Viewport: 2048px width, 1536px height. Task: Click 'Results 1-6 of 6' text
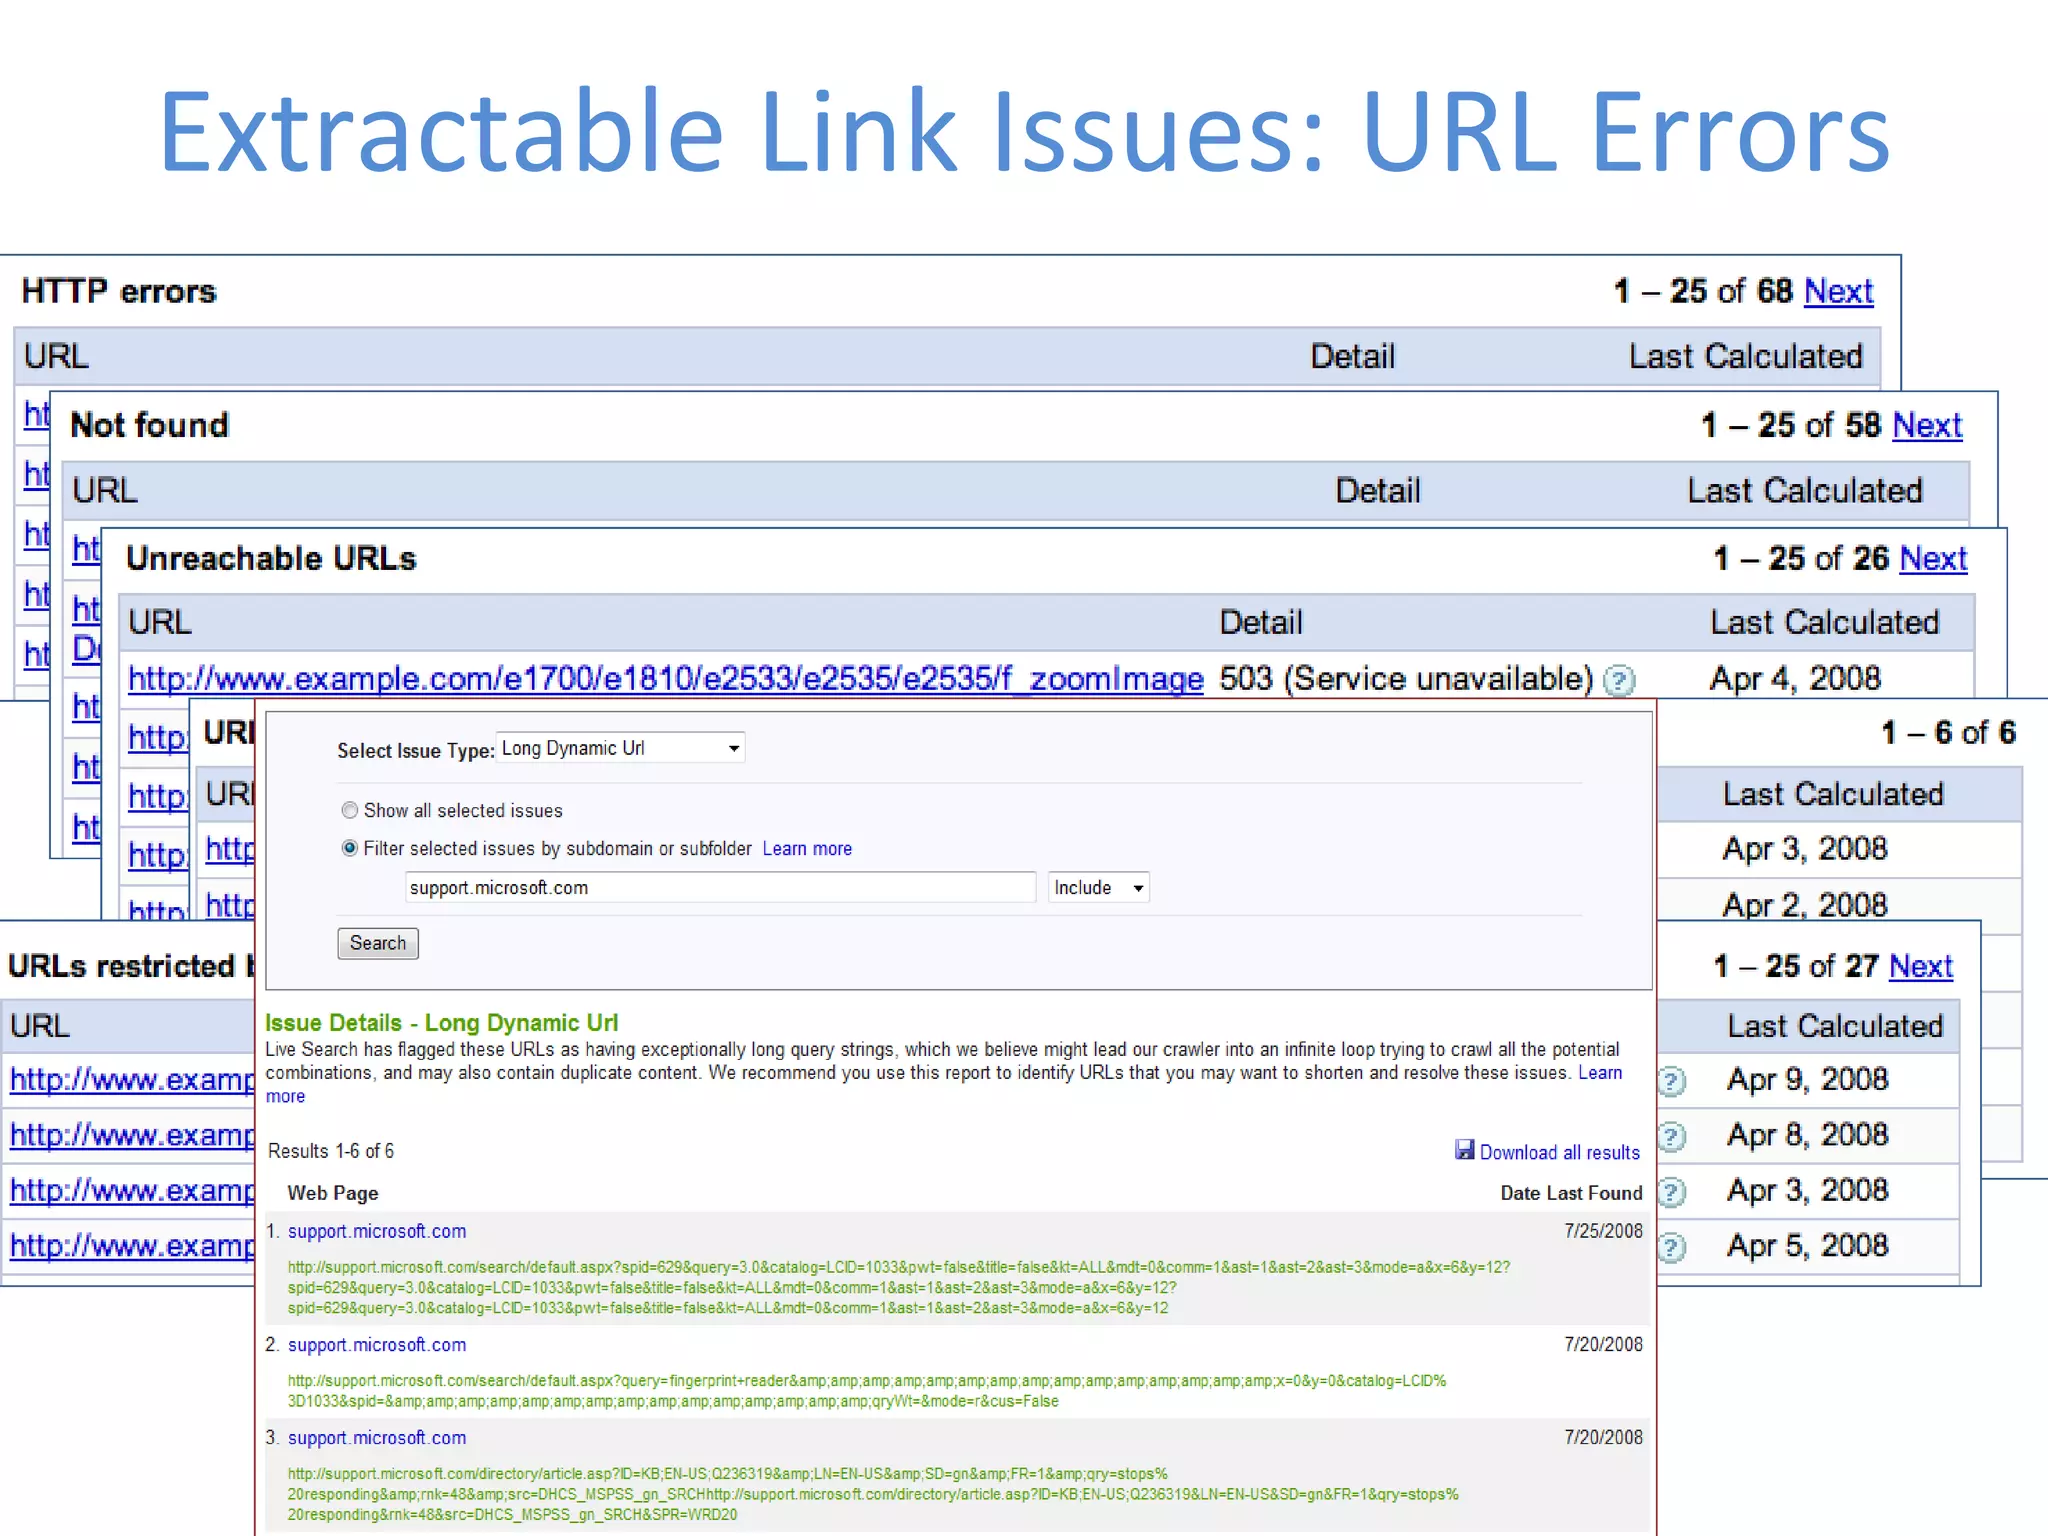[331, 1151]
